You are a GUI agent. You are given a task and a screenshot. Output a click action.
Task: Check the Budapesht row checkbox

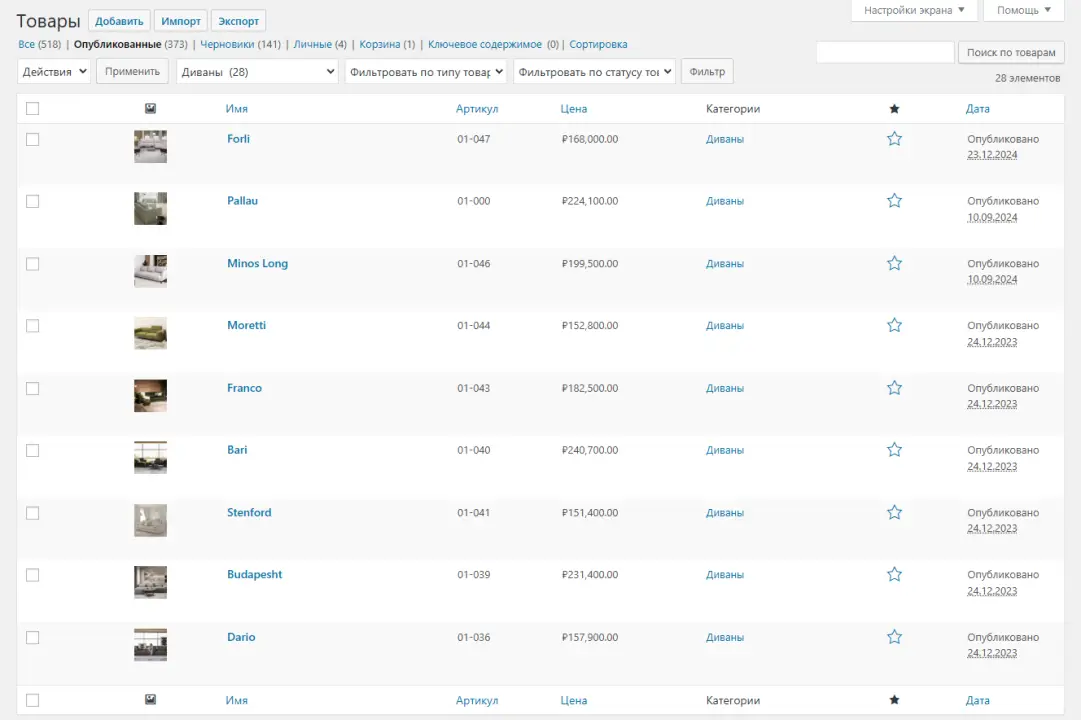tap(32, 575)
